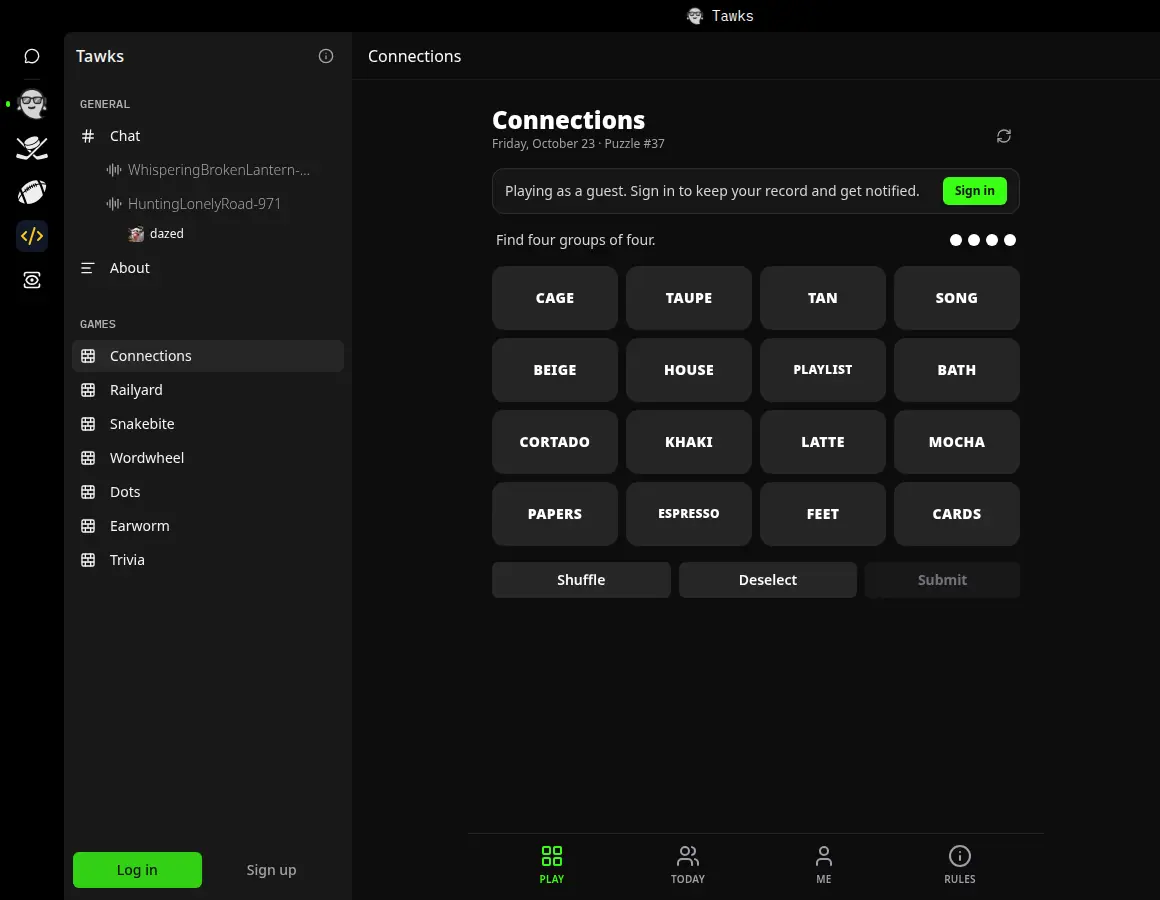
Task: Open the Snakebite game
Action: [x=208, y=424]
